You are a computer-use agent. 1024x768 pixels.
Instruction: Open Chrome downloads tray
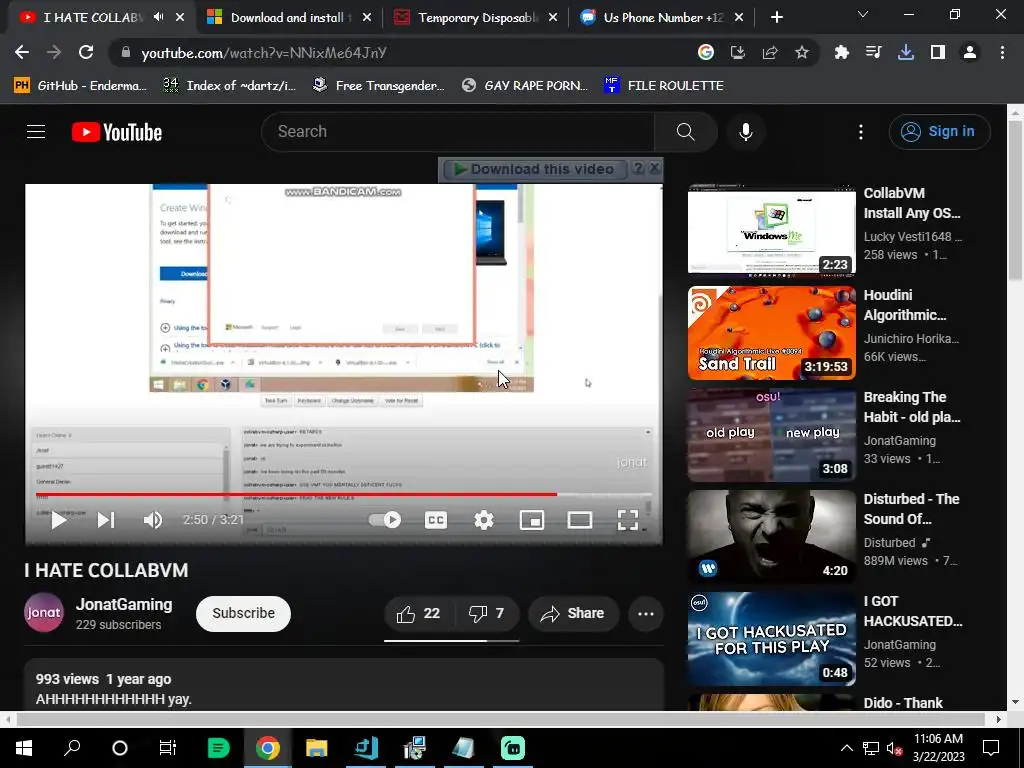[x=906, y=52]
